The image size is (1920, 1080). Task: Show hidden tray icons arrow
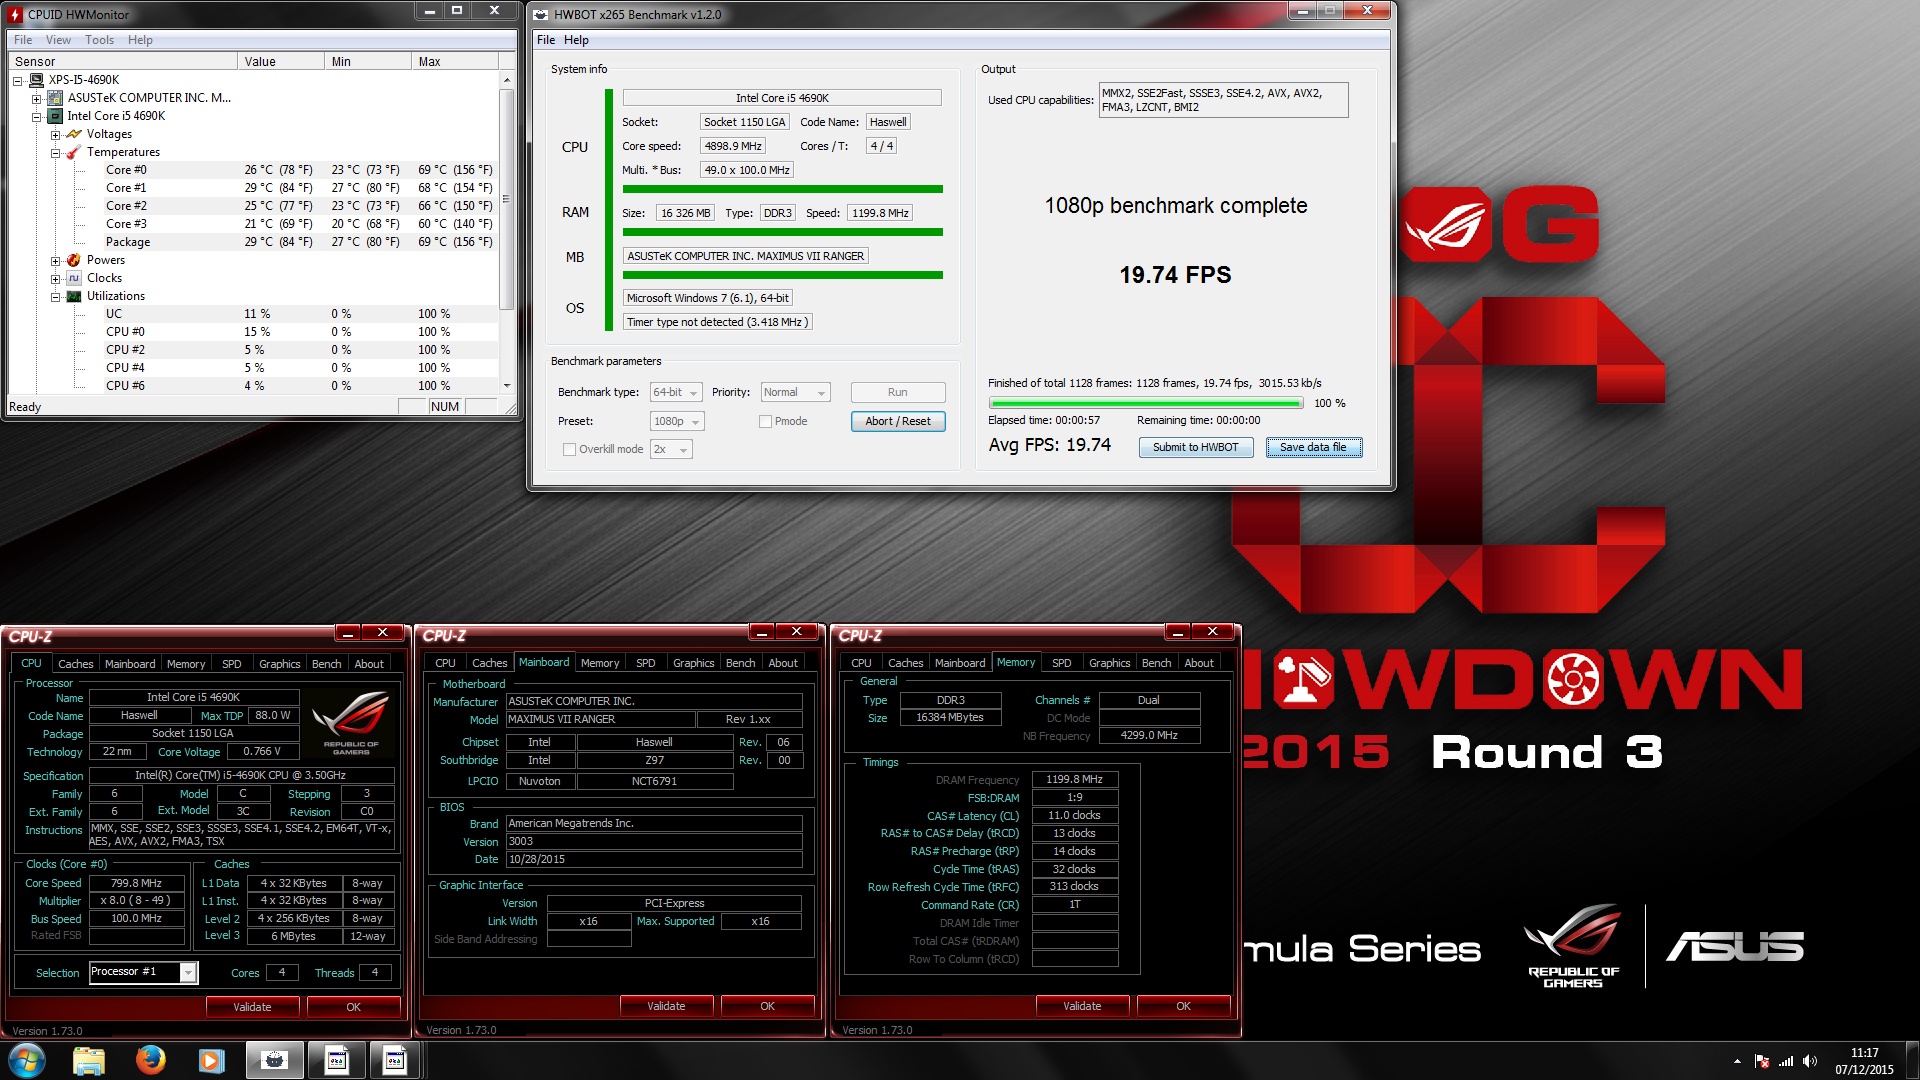tap(1737, 1061)
